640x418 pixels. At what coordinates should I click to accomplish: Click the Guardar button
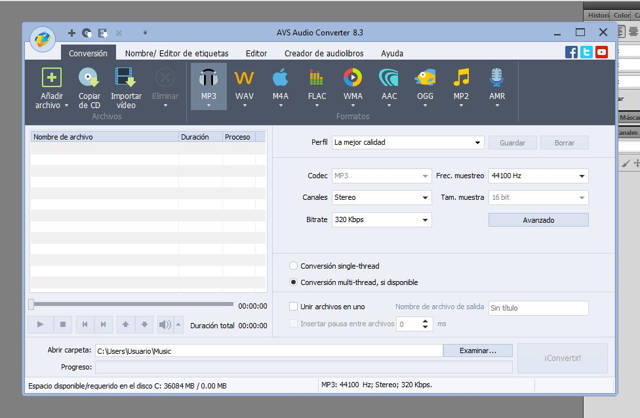pos(512,143)
